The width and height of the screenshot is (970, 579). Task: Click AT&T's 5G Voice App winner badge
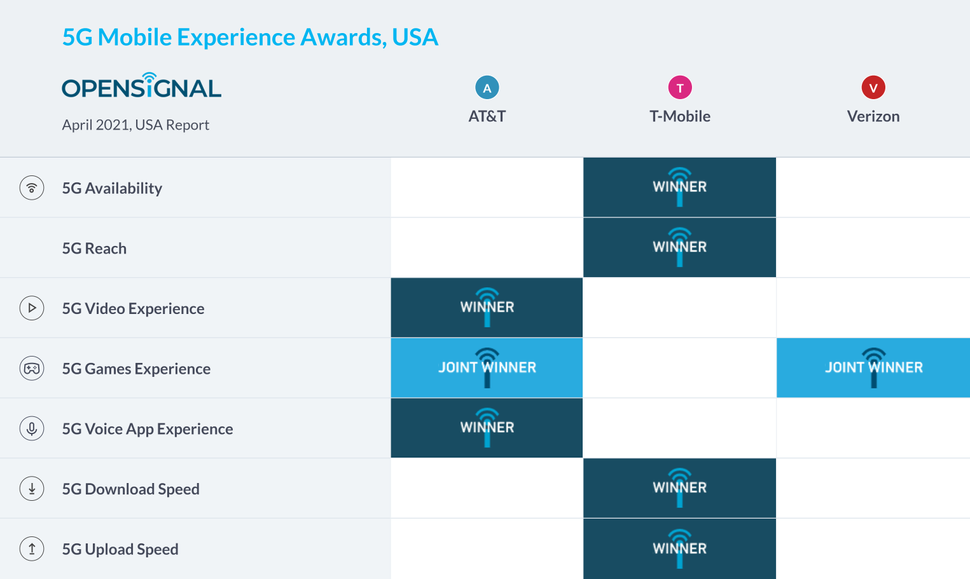[487, 427]
